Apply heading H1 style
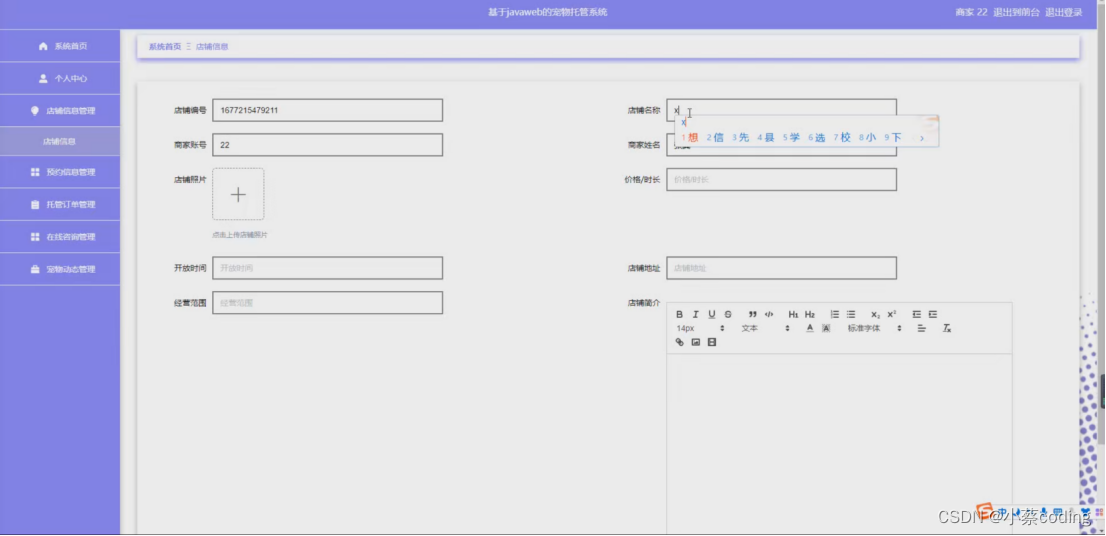This screenshot has height=536, width=1106. (x=794, y=315)
